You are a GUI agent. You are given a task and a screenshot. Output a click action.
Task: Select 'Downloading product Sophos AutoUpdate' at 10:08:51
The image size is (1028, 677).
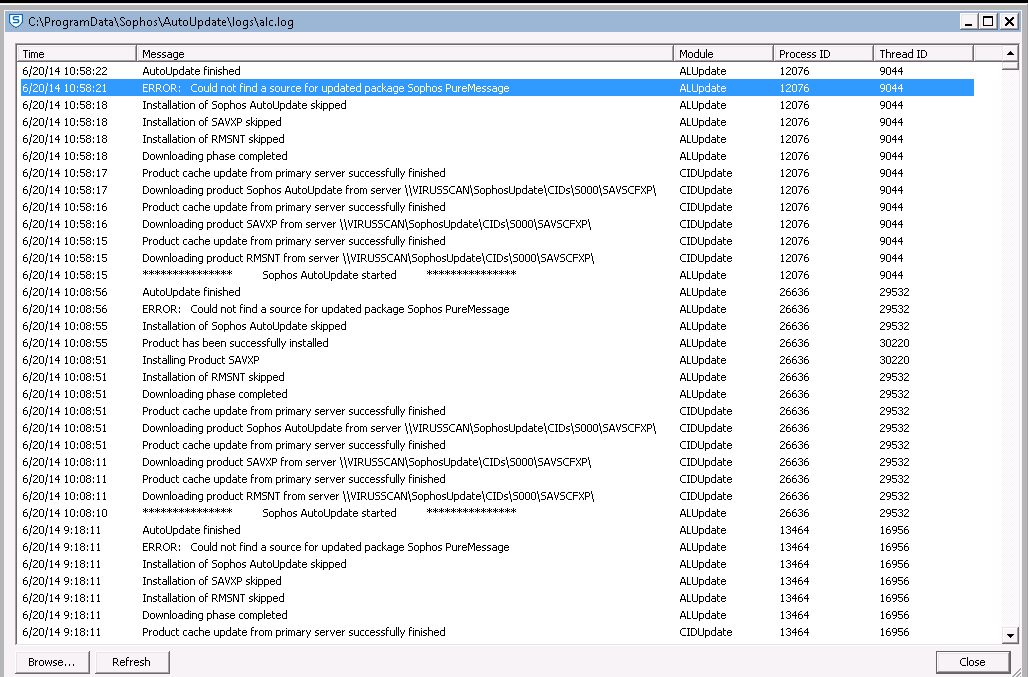(497, 429)
